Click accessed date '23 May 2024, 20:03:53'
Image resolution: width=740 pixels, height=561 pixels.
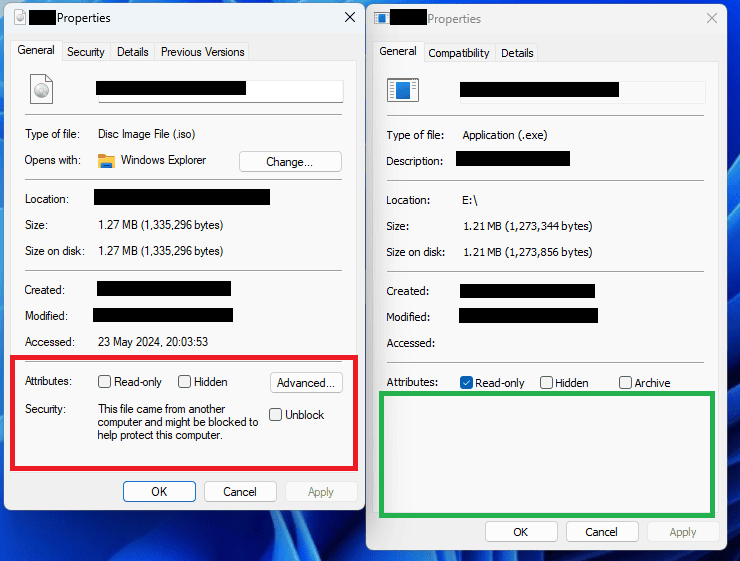(x=153, y=342)
